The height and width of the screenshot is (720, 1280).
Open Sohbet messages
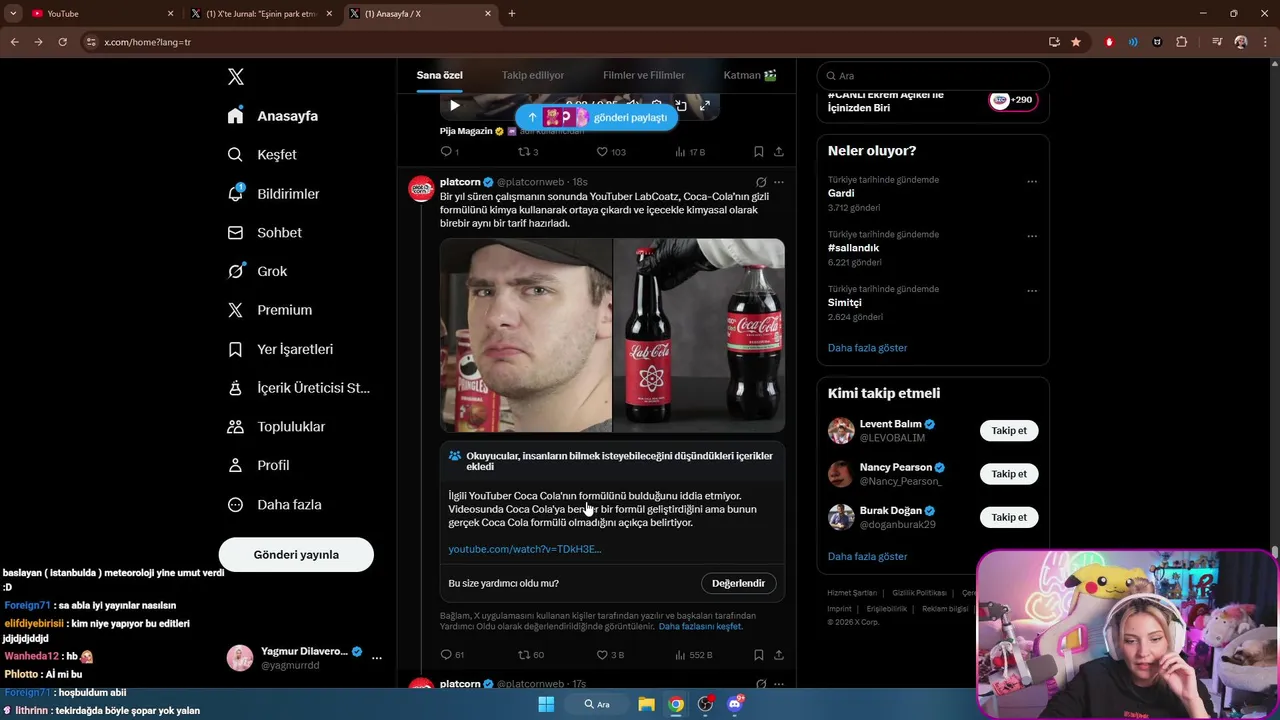click(264, 232)
